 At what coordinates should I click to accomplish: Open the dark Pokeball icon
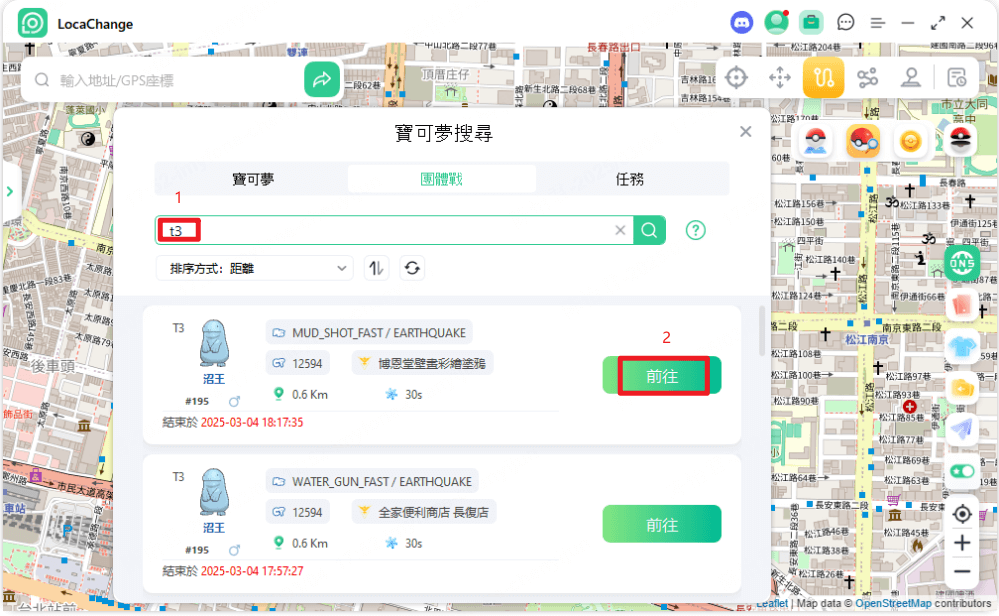coord(959,141)
